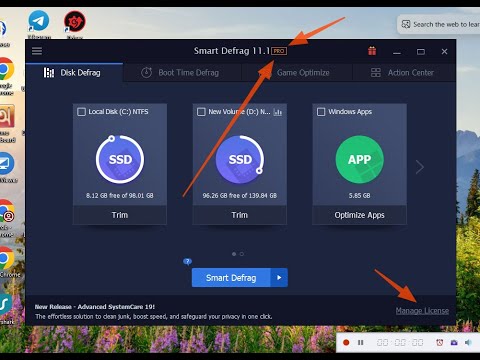
Task: Start the Smart Defrag button
Action: [x=231, y=278]
